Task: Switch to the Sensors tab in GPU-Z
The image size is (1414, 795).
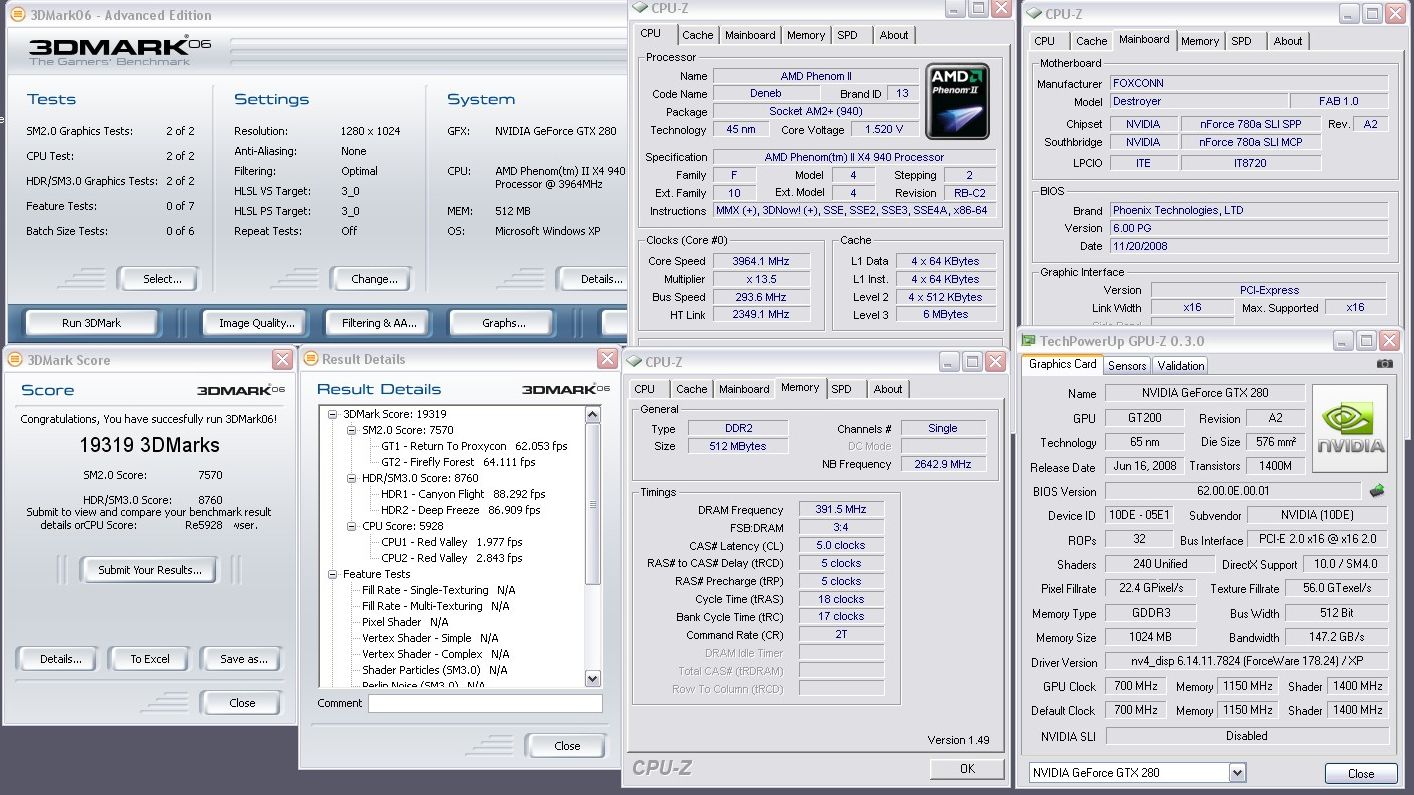Action: point(1127,366)
